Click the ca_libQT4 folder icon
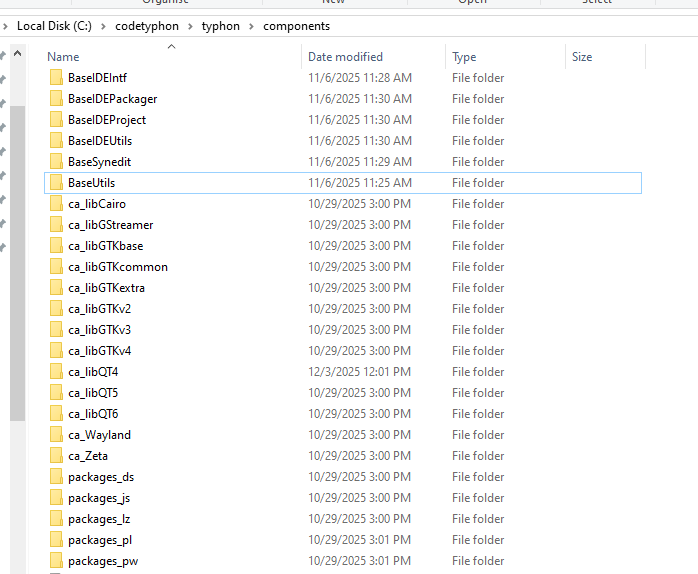Image resolution: width=698 pixels, height=574 pixels. 56,372
